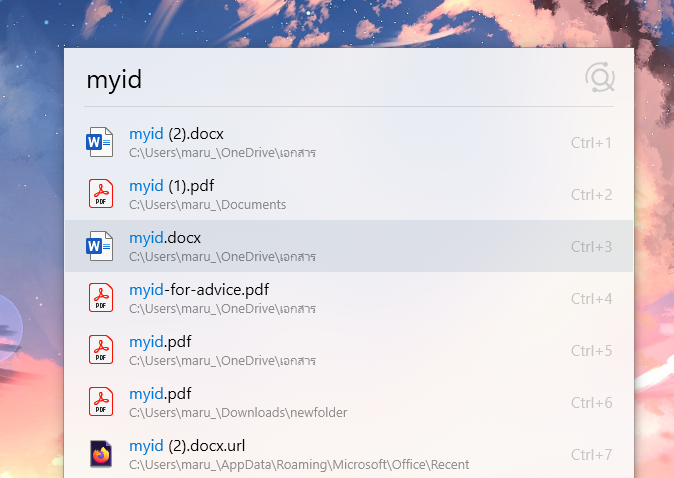Screen dimensions: 674x478
Task: Click the Ctrl+6 shortcut label
Action: (x=591, y=403)
